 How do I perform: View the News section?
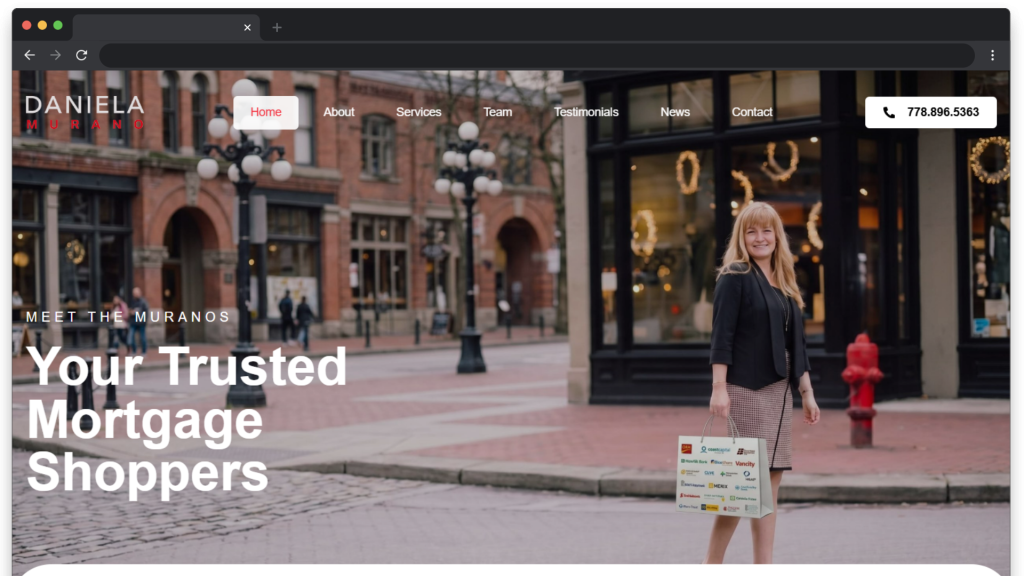tap(675, 112)
